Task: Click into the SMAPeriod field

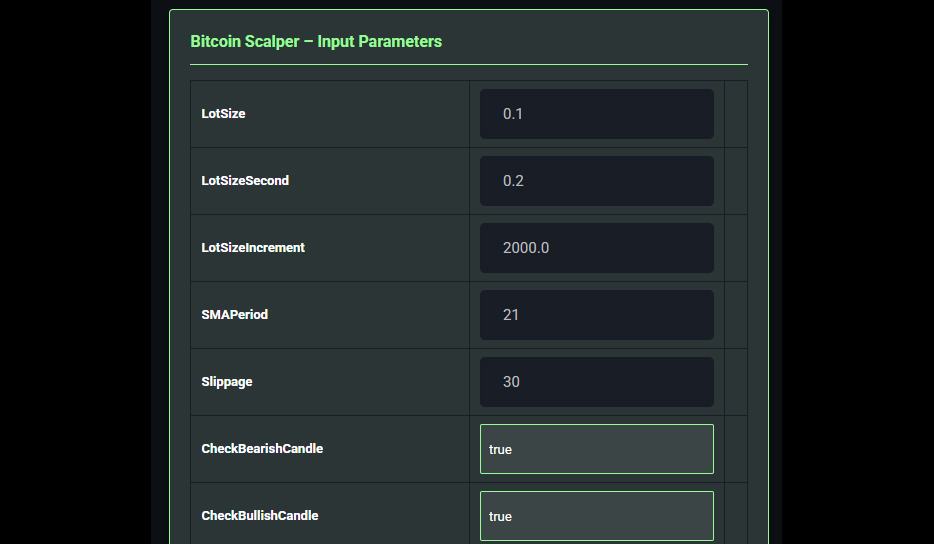Action: 596,315
